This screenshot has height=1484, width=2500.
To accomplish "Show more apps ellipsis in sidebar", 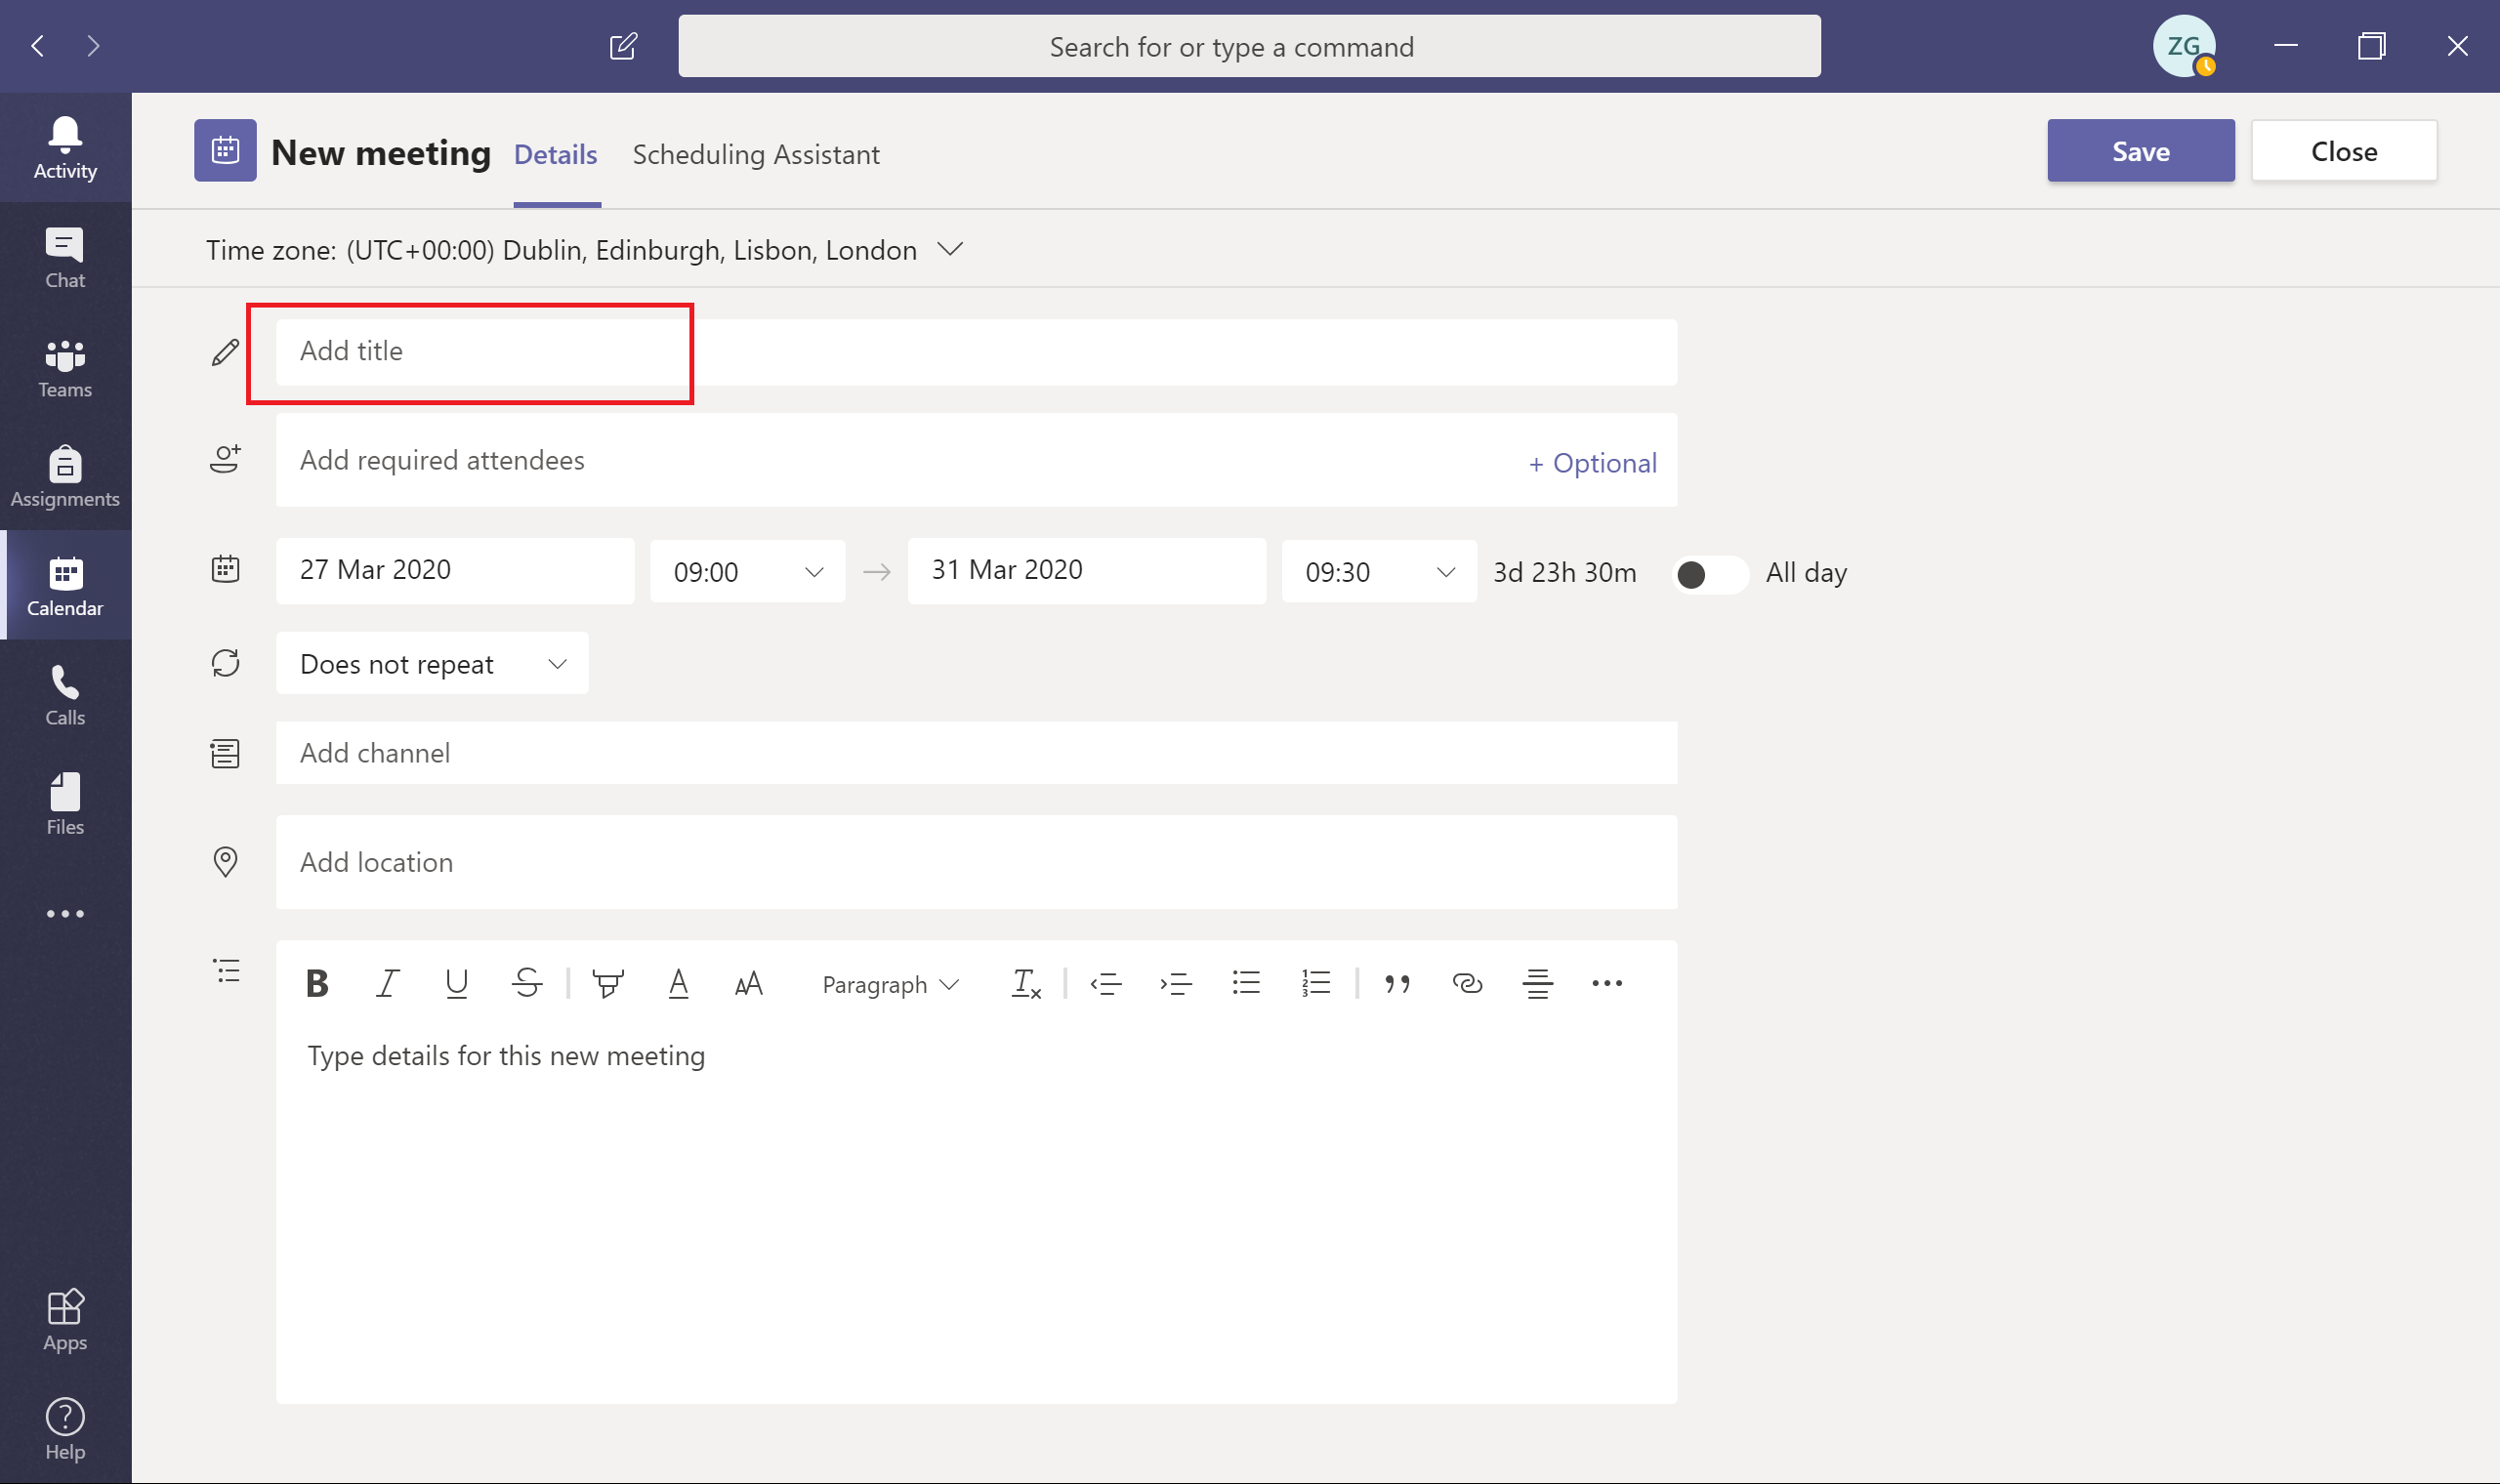I will point(65,914).
